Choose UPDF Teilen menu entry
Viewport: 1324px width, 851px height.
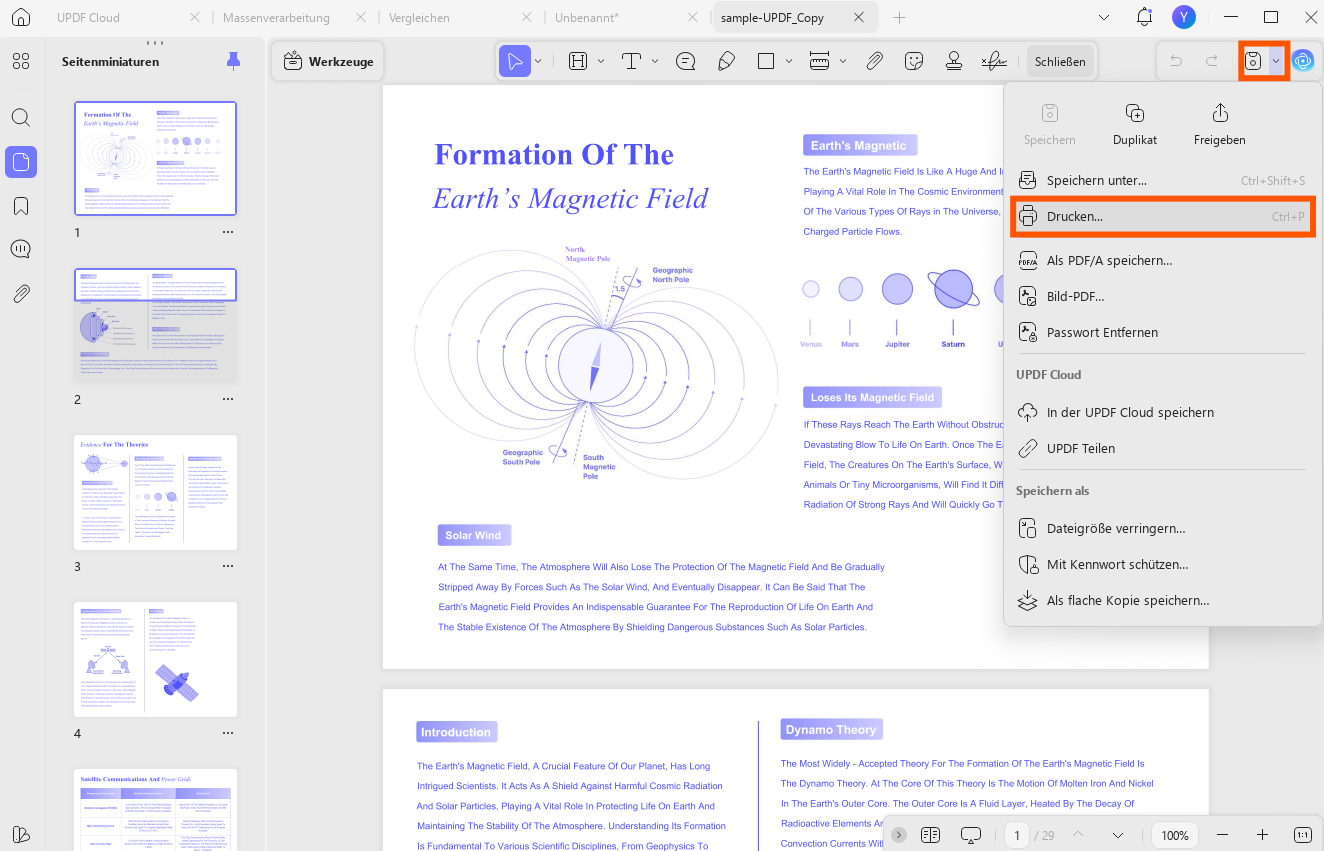pyautogui.click(x=1162, y=448)
